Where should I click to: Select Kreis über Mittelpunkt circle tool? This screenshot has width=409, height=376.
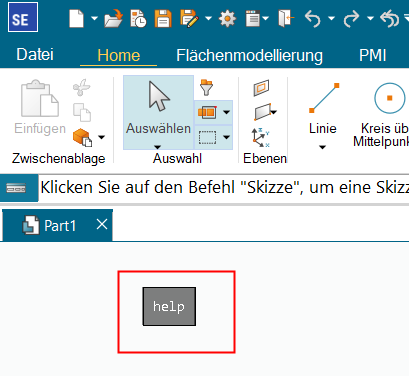click(x=382, y=114)
